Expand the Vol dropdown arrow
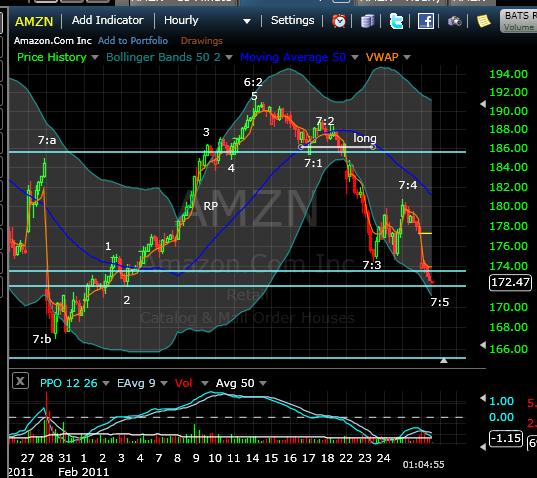537x478 pixels. tap(204, 383)
